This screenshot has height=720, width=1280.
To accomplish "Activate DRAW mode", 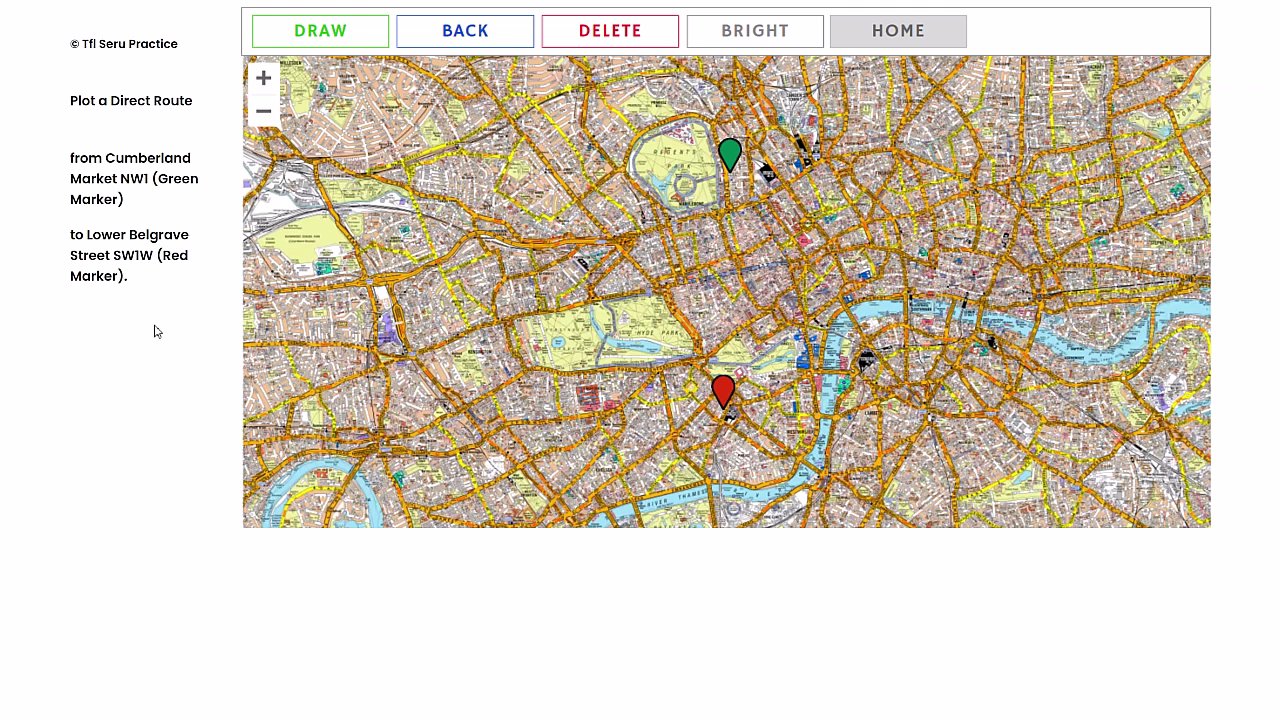I will pos(320,31).
